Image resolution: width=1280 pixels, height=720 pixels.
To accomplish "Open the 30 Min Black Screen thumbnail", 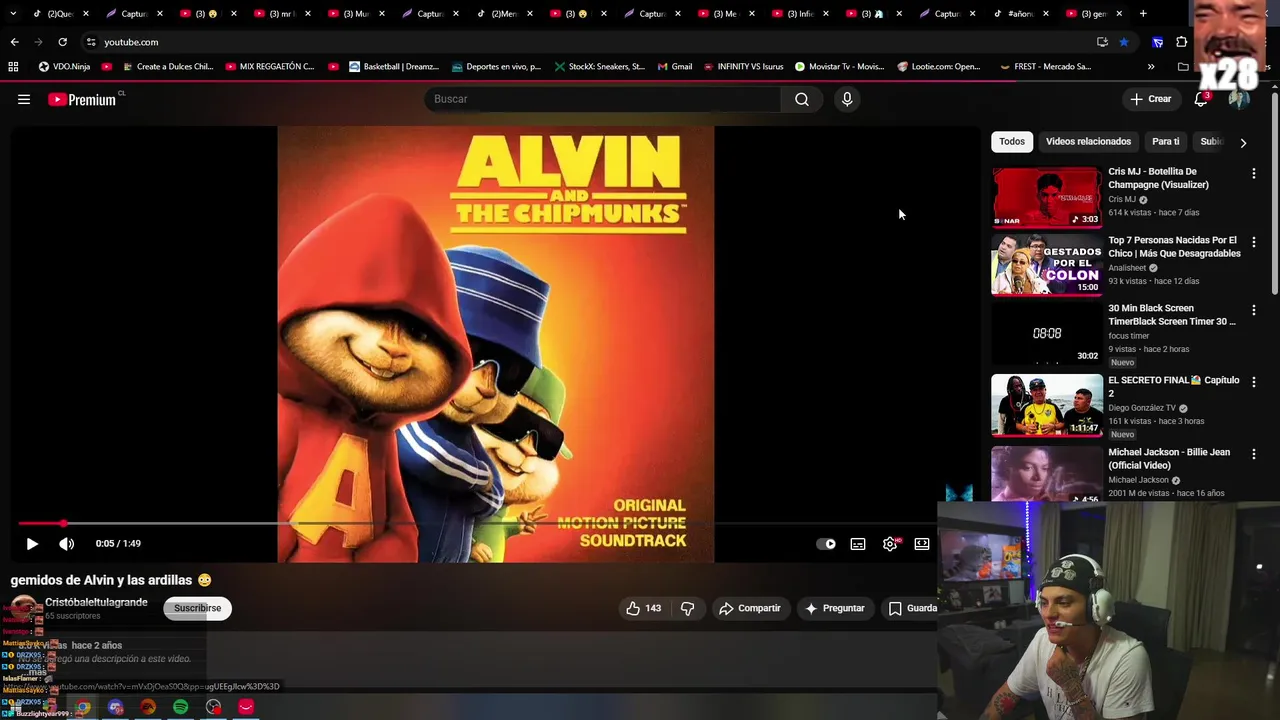I will pos(1047,333).
